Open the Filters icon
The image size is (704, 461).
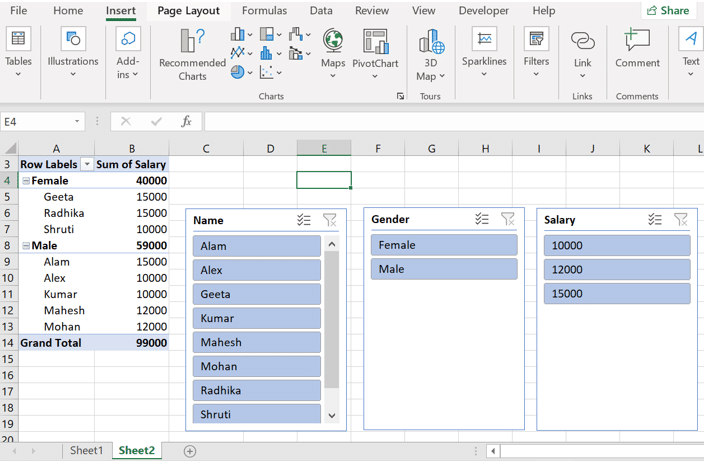pos(536,39)
